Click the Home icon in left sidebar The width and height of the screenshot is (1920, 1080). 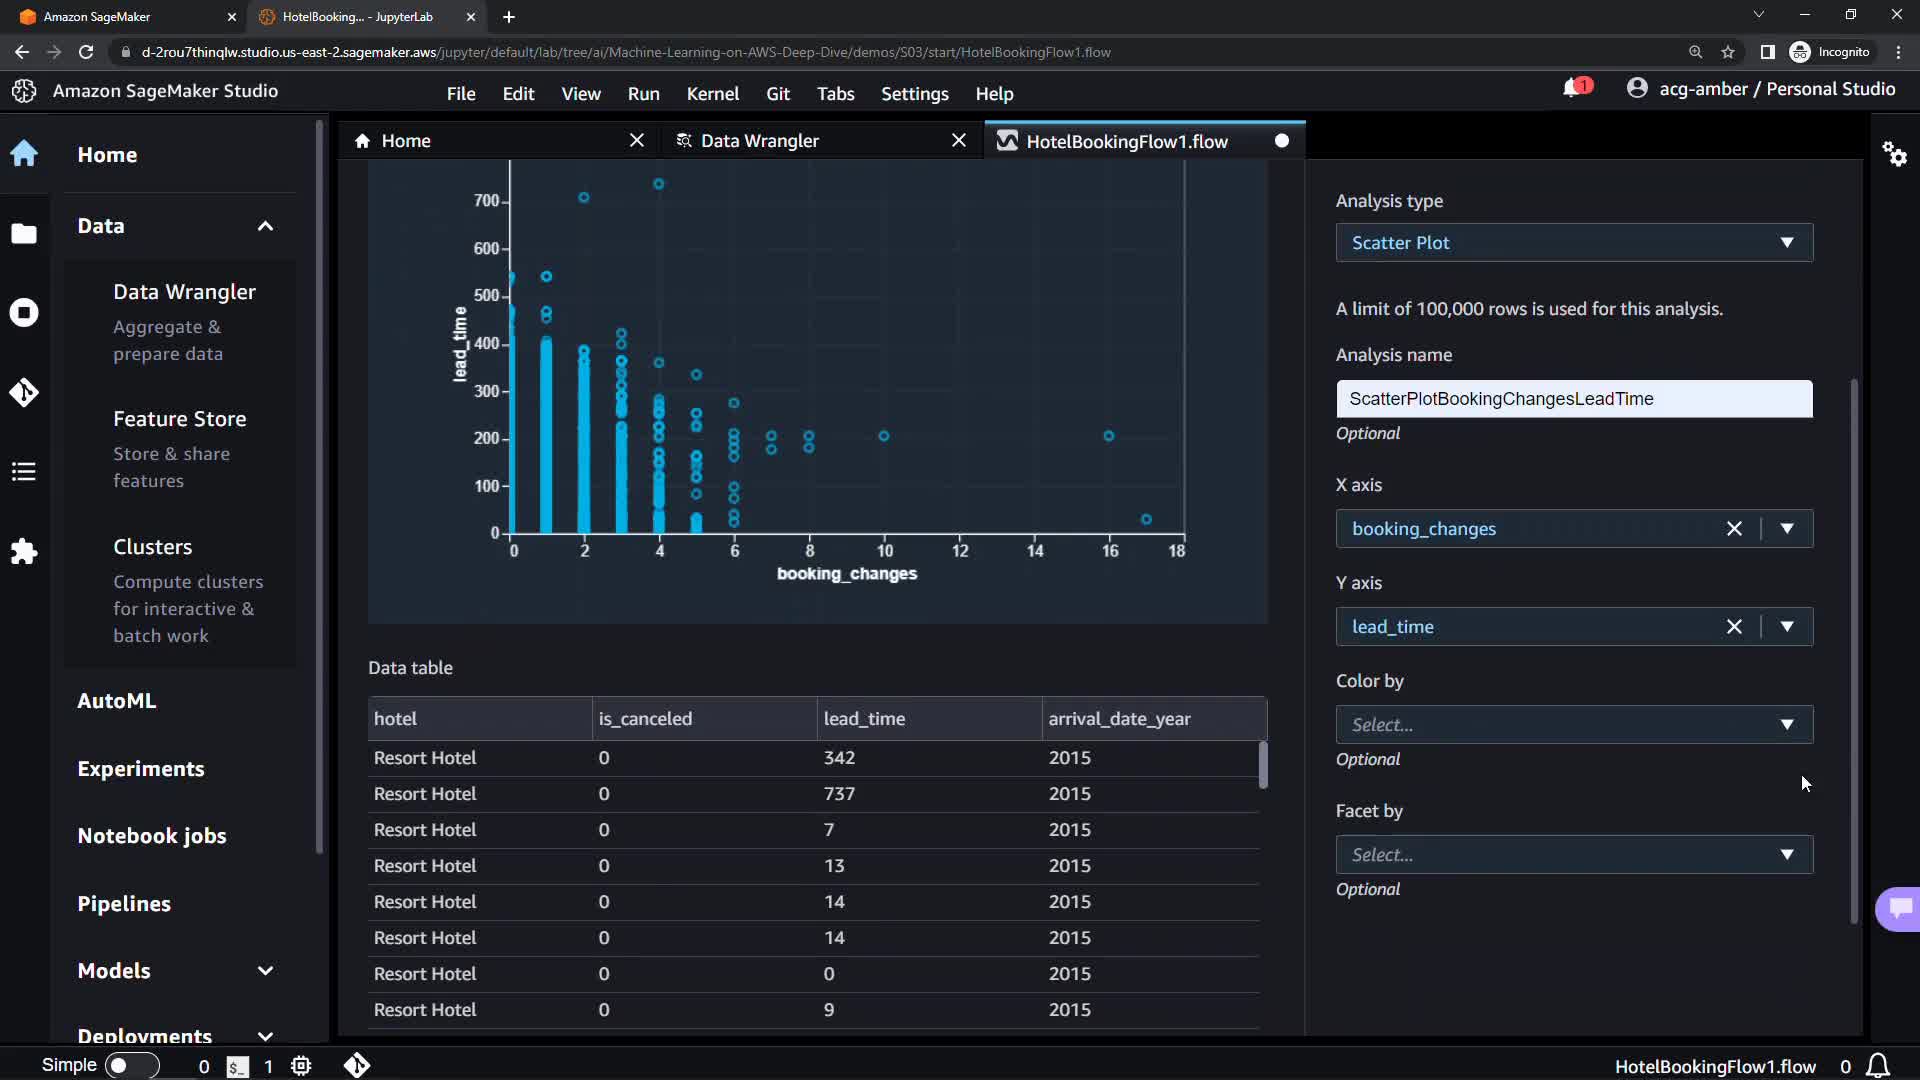point(24,154)
